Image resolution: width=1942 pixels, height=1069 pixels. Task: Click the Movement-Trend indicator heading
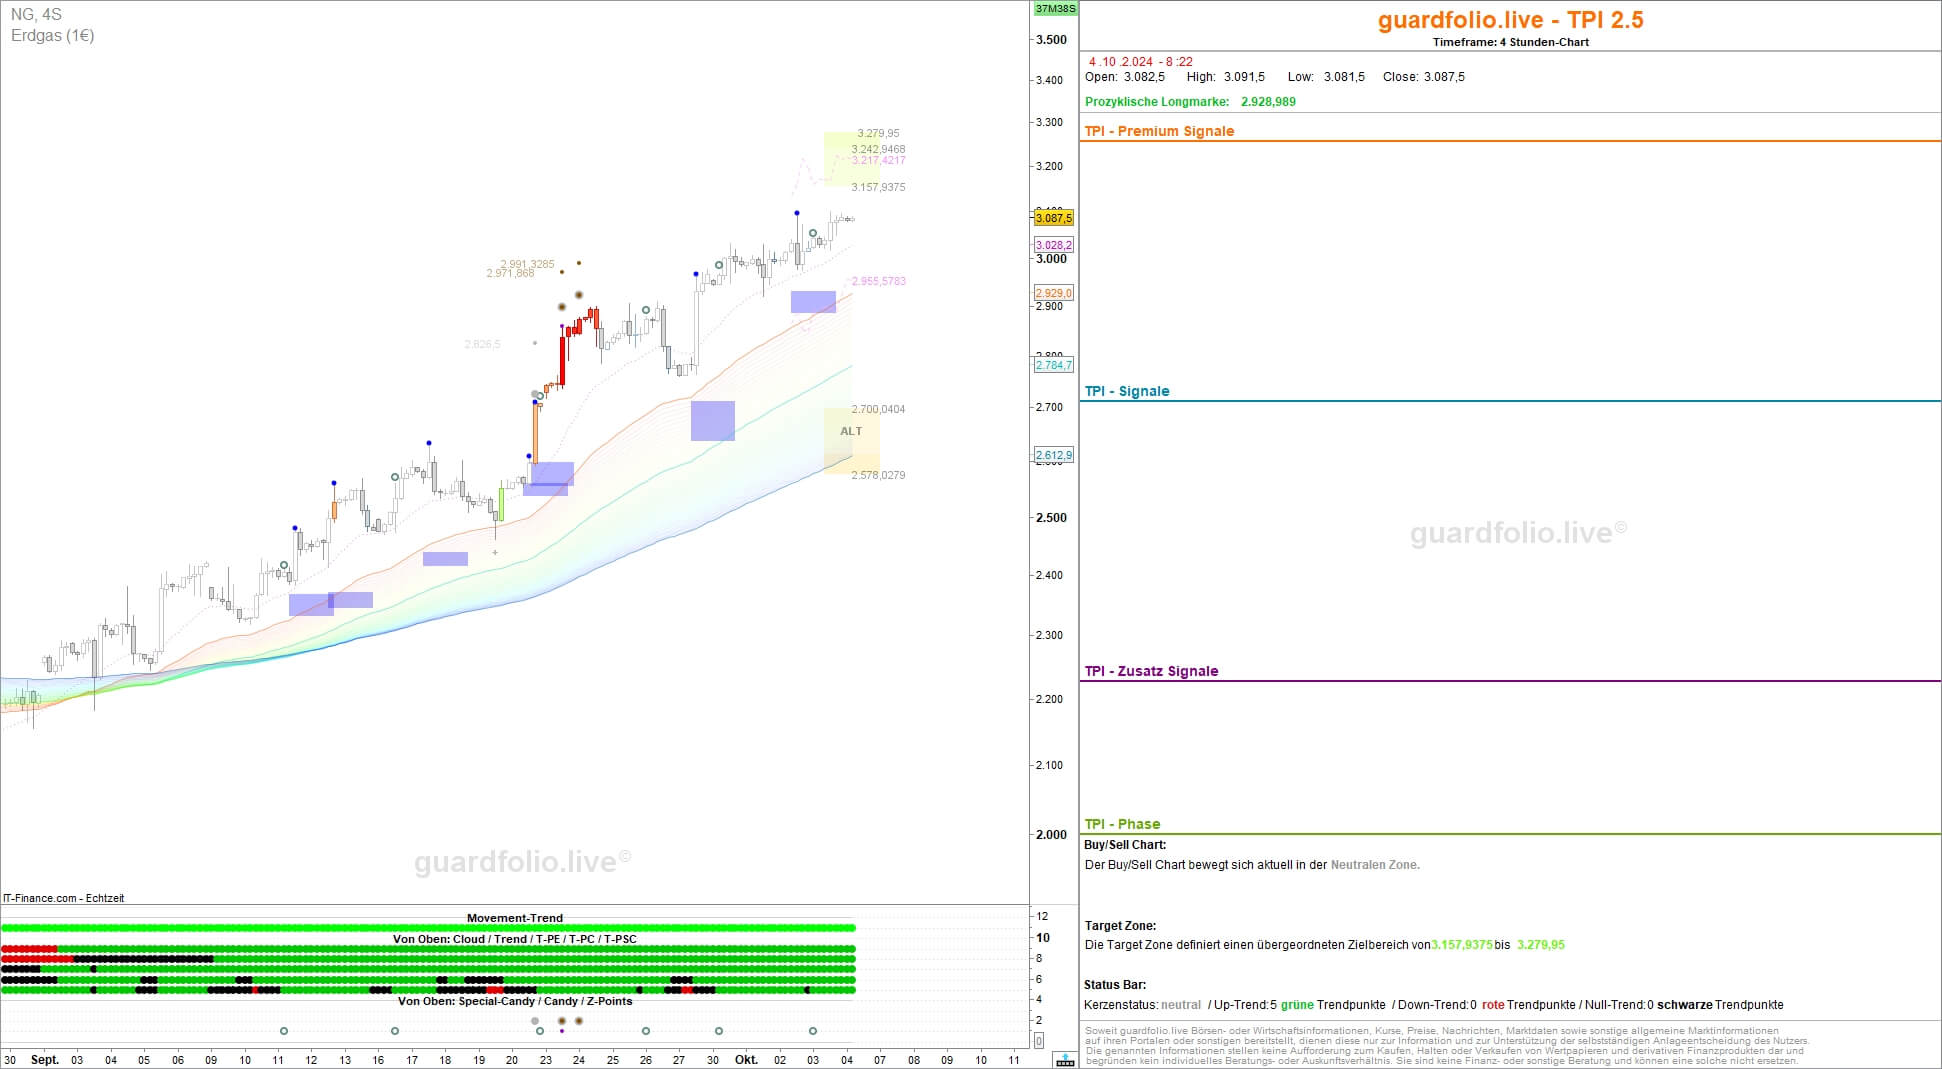click(515, 918)
